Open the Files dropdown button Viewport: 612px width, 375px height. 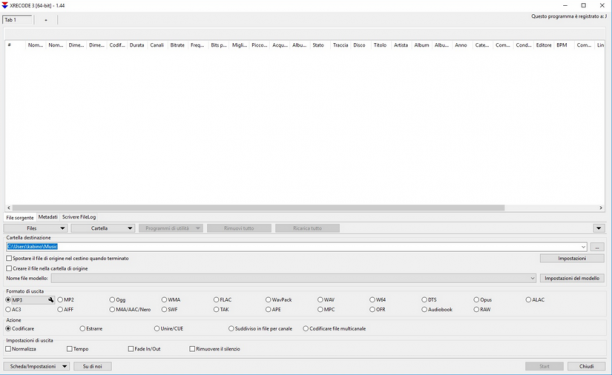tap(36, 228)
